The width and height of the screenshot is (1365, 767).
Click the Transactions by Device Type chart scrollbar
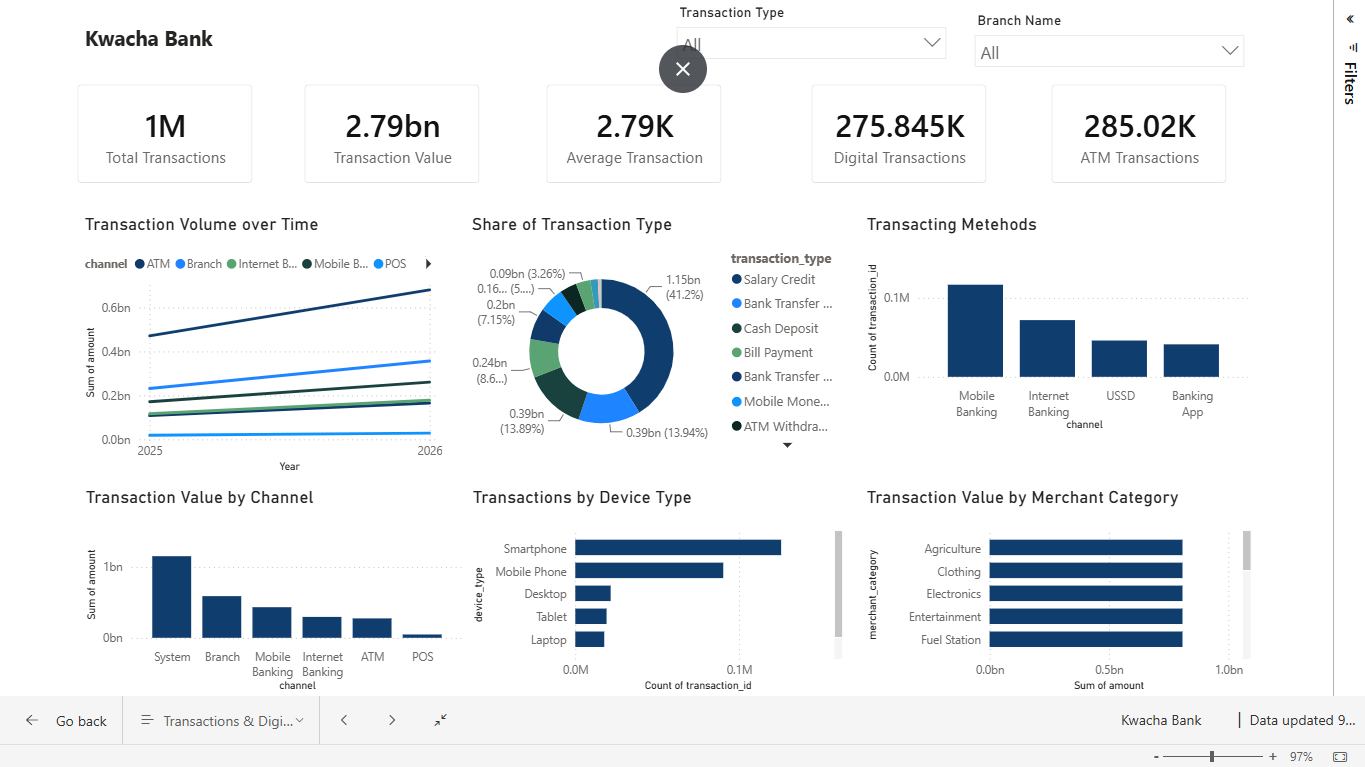pyautogui.click(x=838, y=584)
